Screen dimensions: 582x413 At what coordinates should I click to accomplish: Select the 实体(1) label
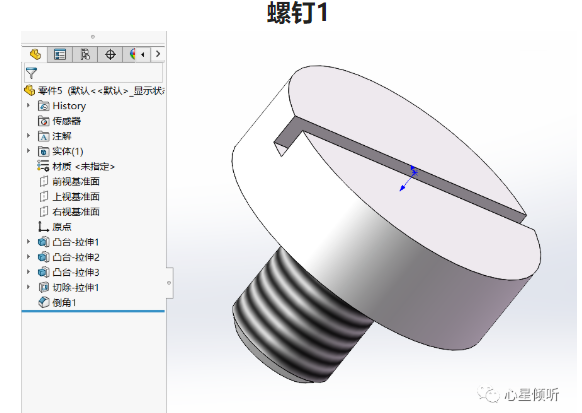[68, 151]
